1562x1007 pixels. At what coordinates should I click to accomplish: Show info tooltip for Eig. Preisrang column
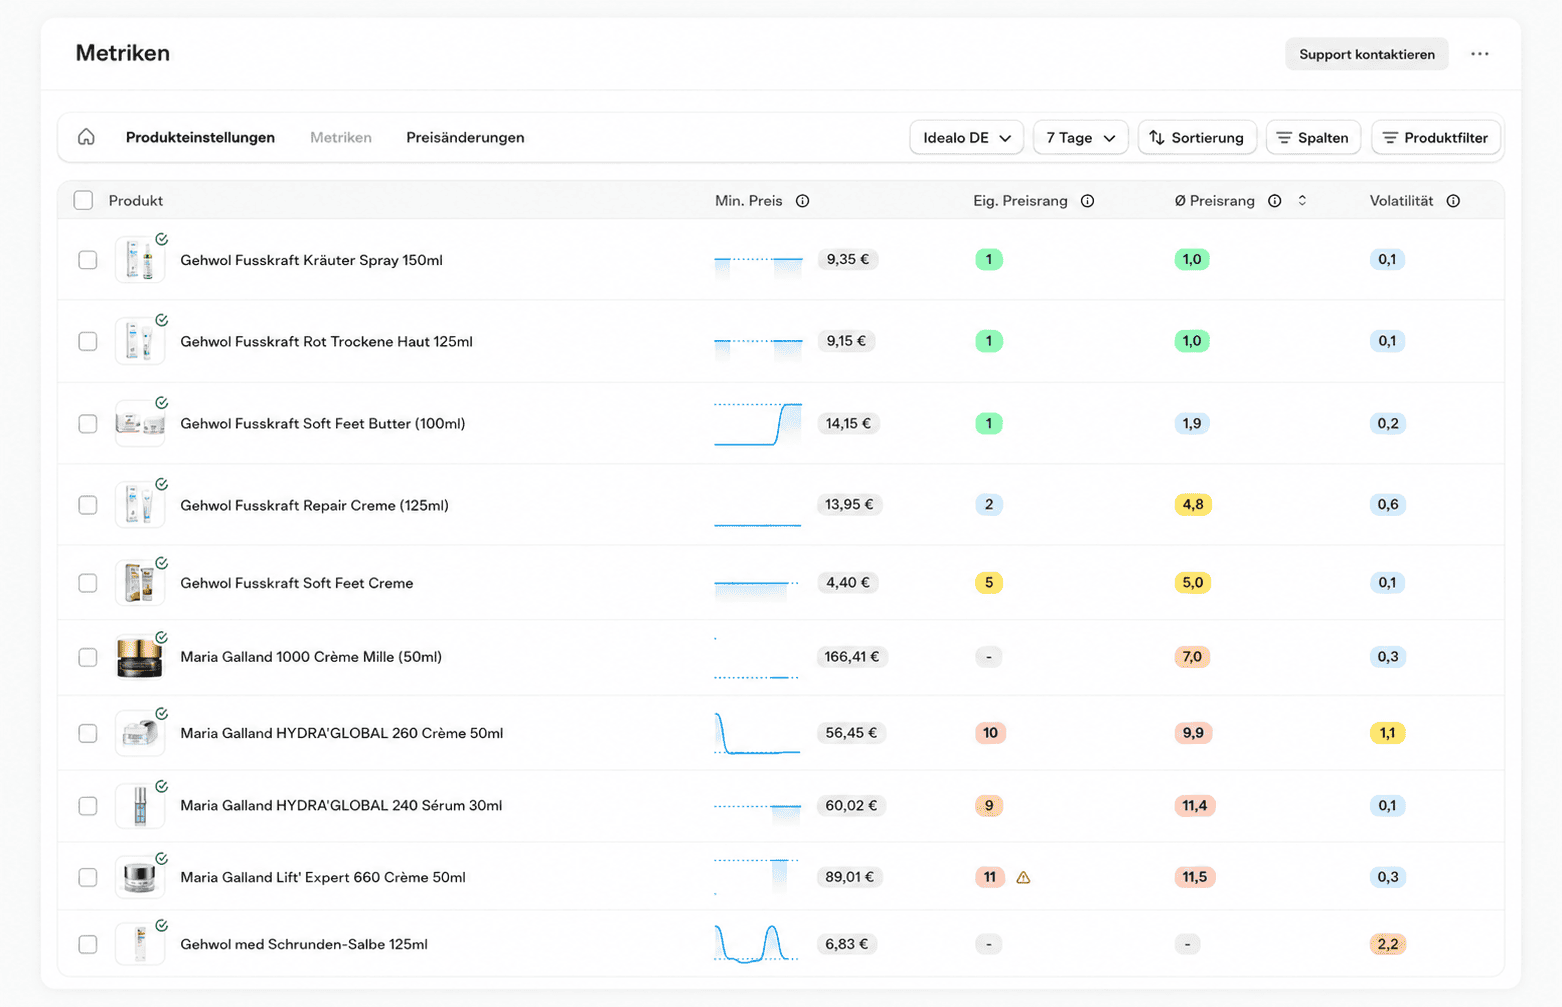tap(1087, 201)
